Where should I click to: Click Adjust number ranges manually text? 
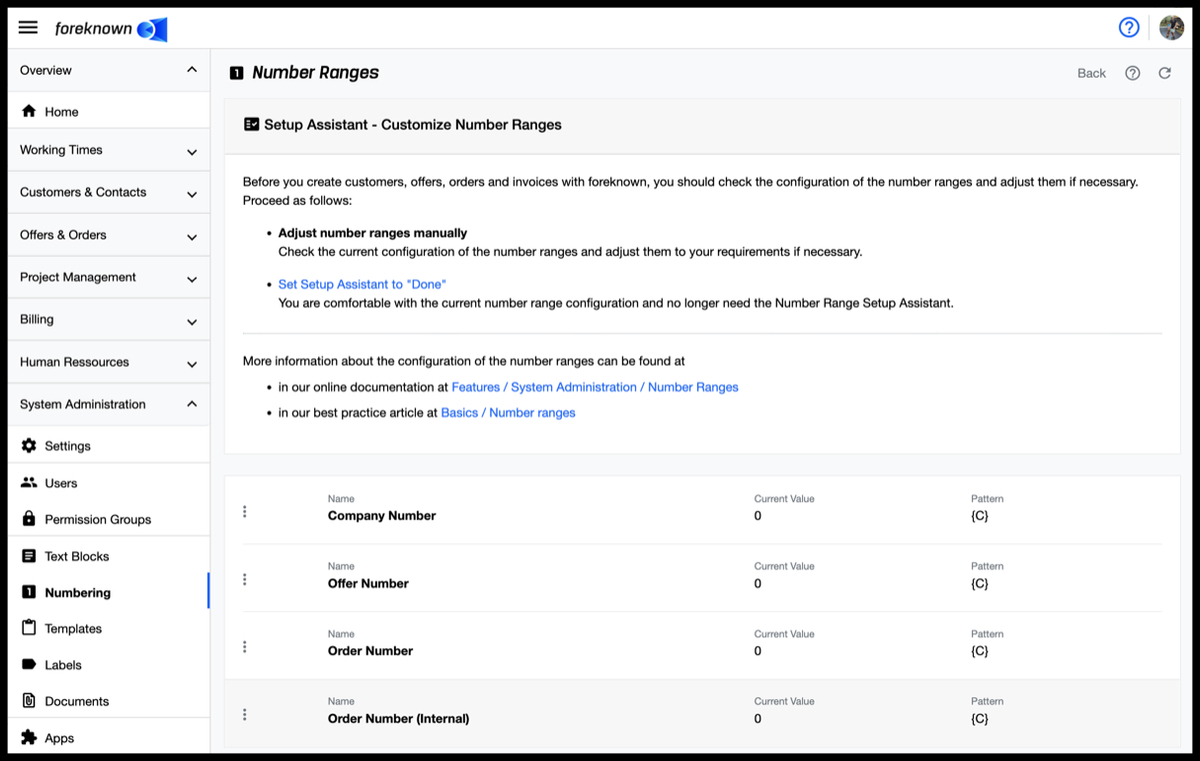pos(373,233)
